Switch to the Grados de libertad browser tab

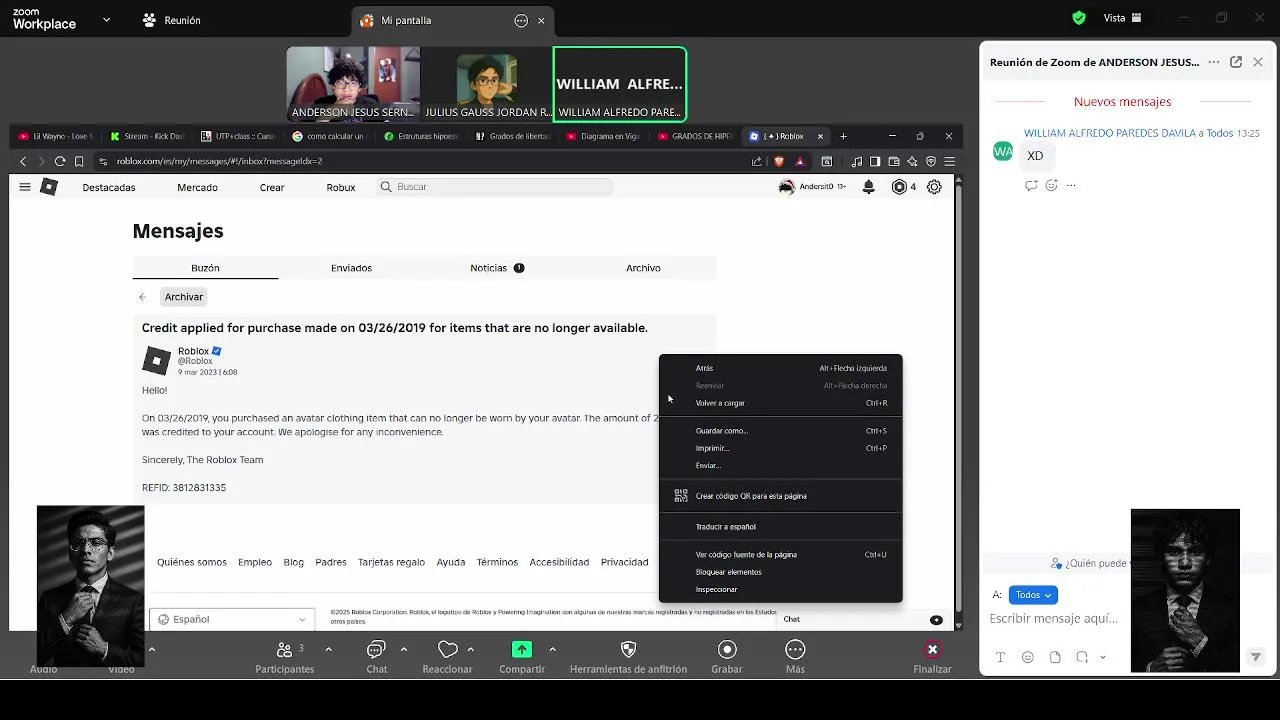point(514,136)
